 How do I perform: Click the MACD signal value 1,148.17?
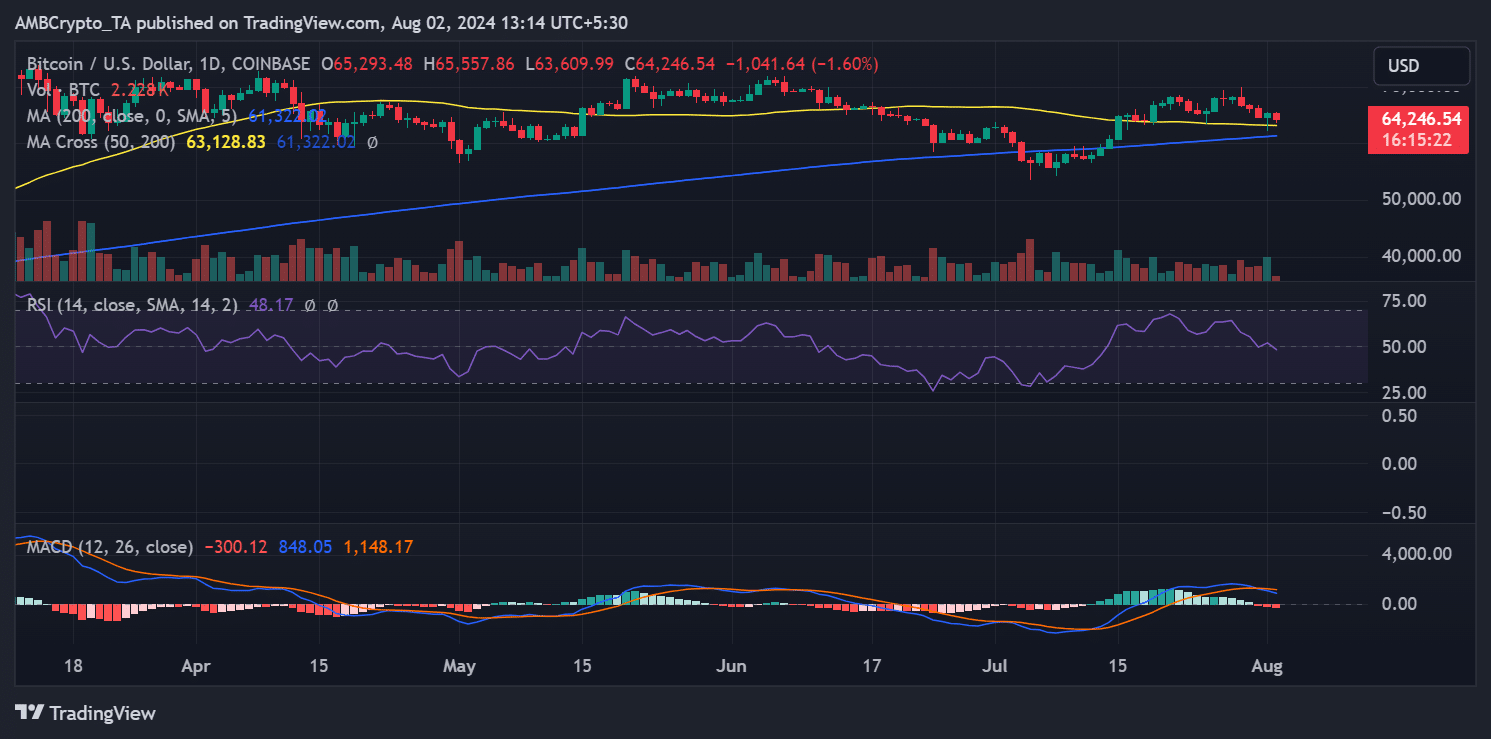[x=378, y=547]
